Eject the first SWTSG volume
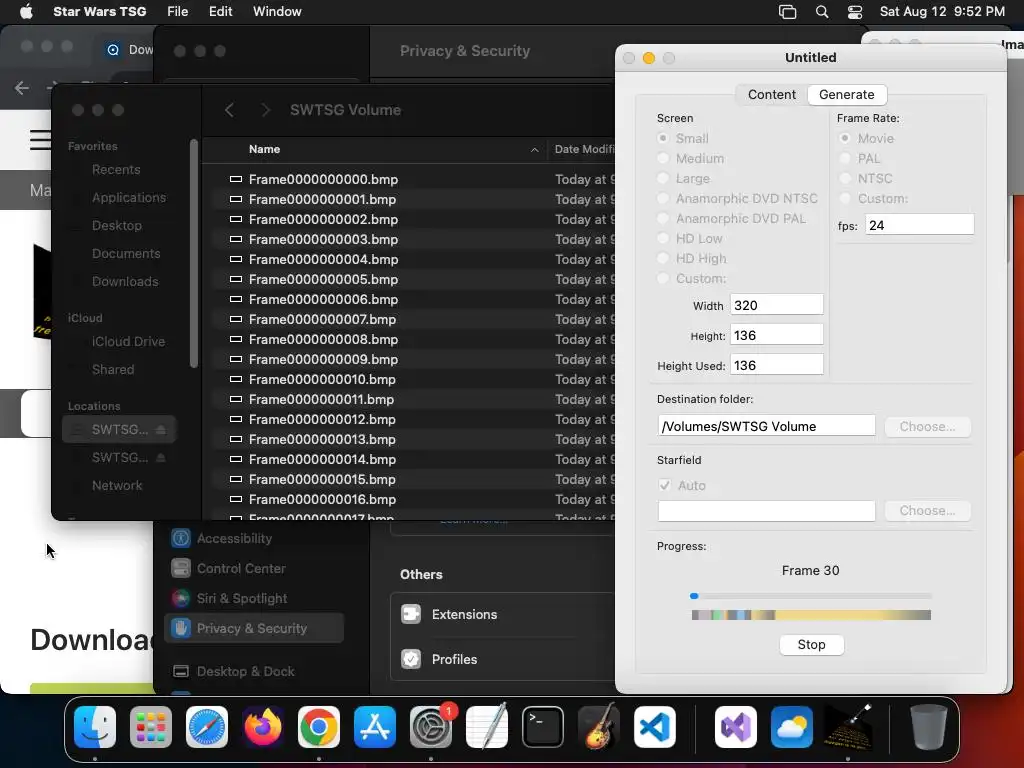The image size is (1024, 768). pos(161,430)
